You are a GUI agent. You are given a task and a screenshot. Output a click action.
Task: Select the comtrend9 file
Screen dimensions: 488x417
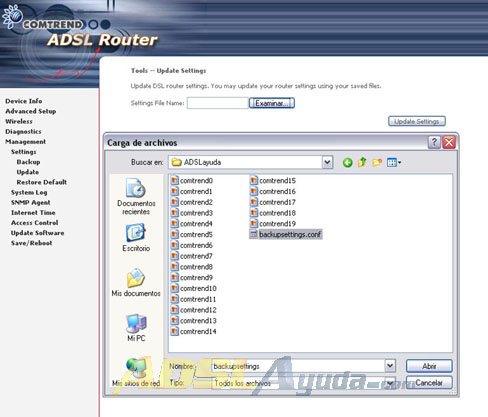pyautogui.click(x=192, y=277)
